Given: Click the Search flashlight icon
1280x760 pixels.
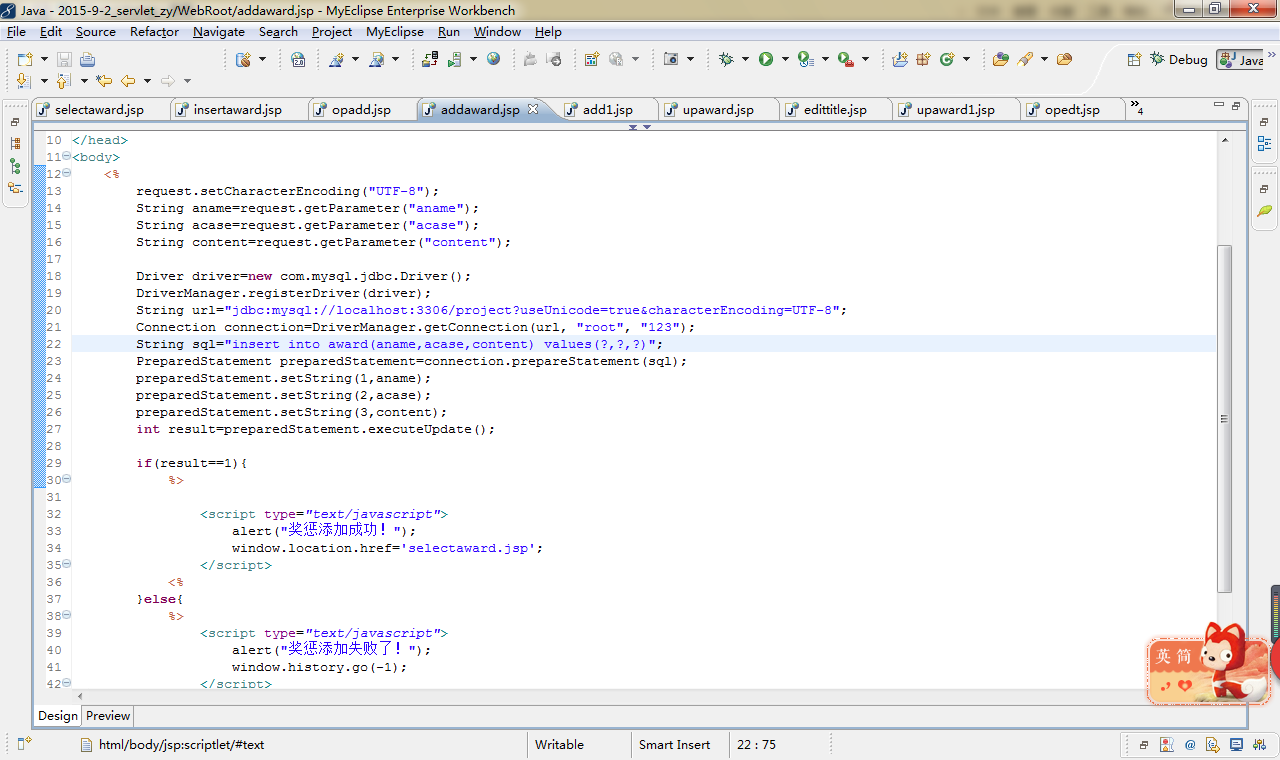Looking at the screenshot, I should pyautogui.click(x=1026, y=59).
